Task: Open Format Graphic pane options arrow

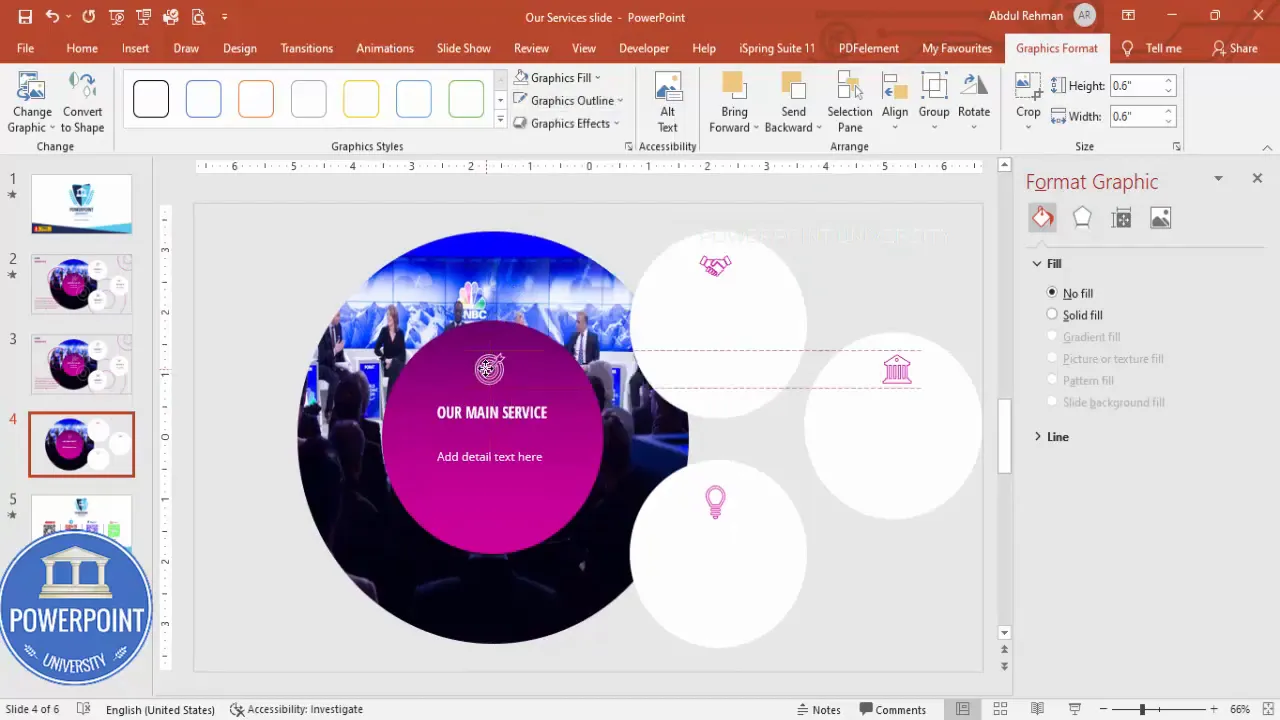Action: (1218, 178)
